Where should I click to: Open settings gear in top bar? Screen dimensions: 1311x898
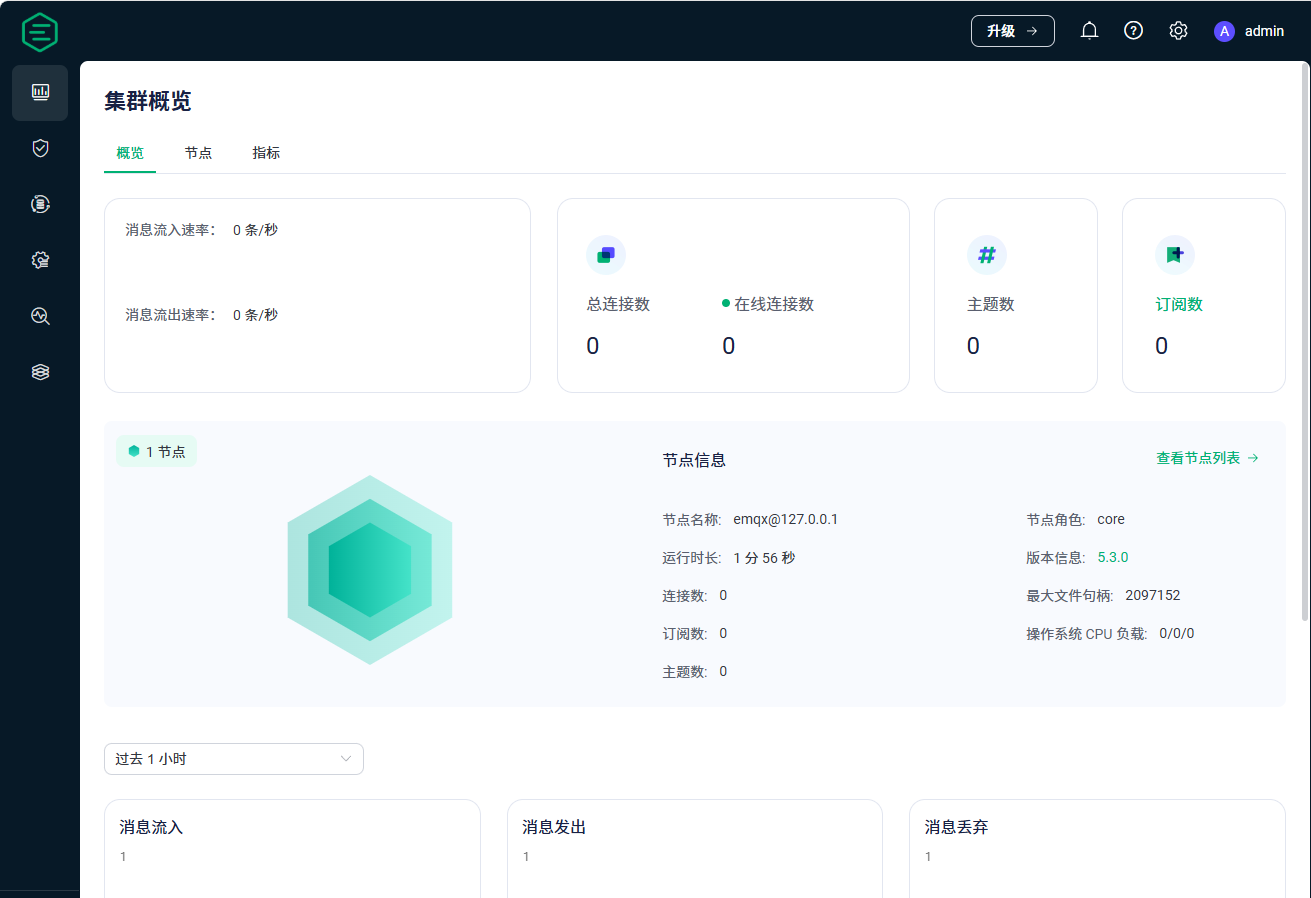[1178, 31]
